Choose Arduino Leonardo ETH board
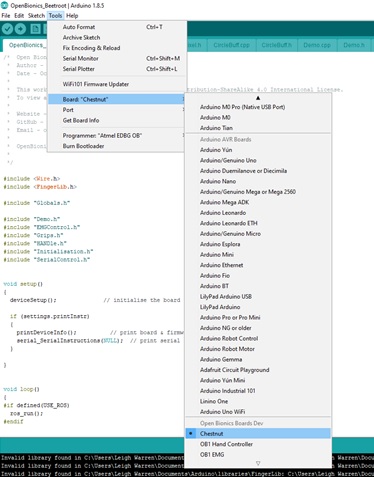This screenshot has height=477, width=374. (258, 223)
